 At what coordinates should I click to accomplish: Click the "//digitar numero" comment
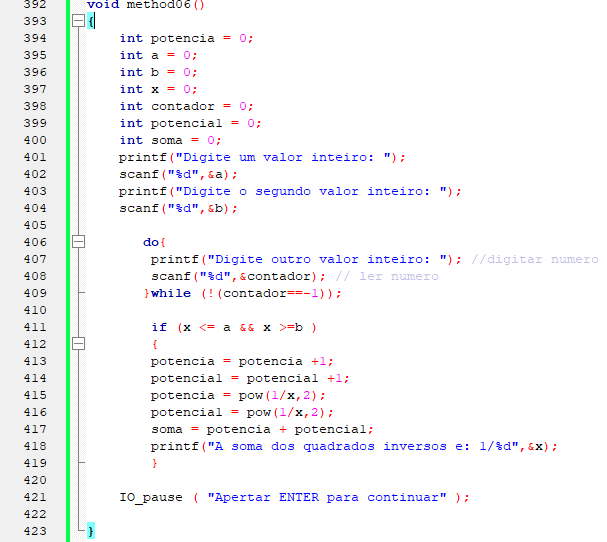[535, 259]
